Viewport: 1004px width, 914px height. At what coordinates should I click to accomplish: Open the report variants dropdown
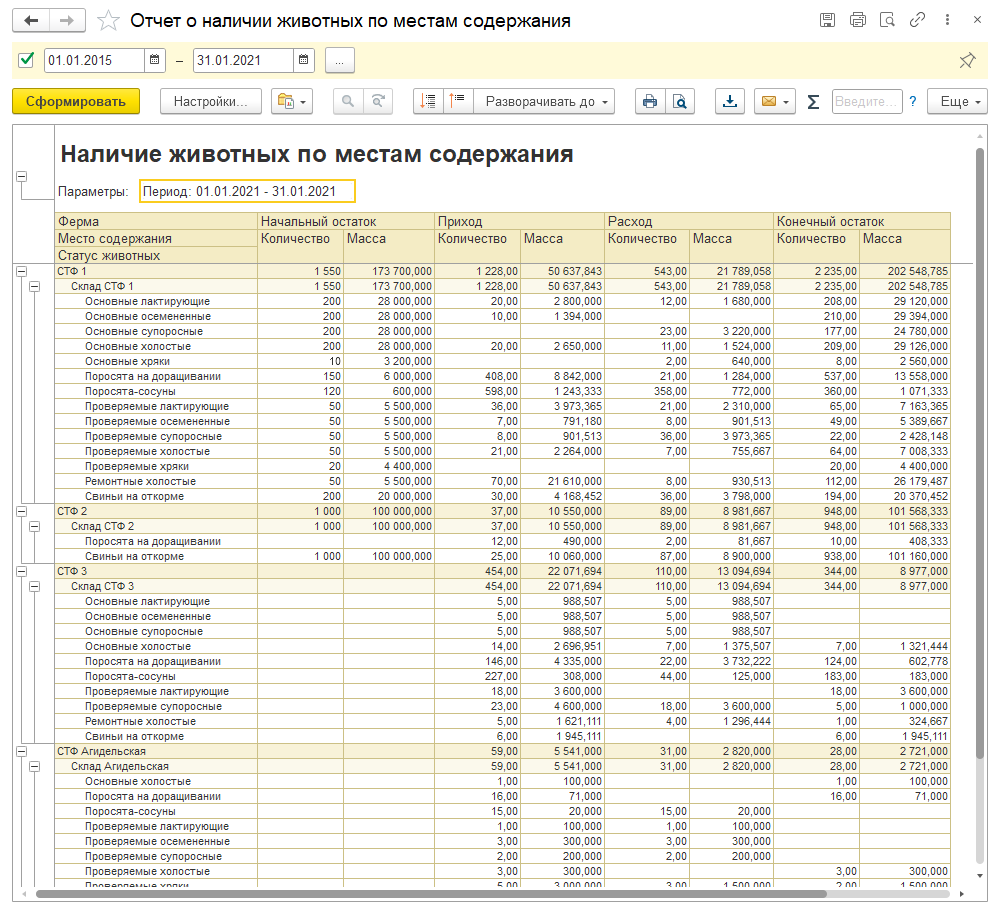coord(292,101)
